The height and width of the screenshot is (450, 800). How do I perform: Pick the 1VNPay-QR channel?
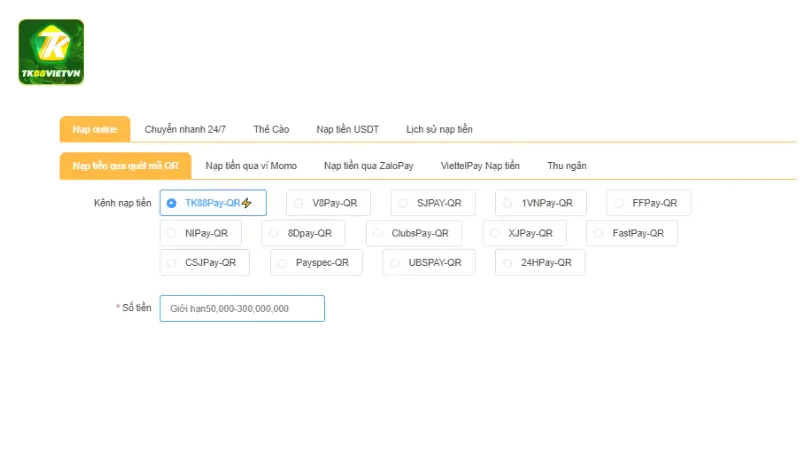coord(541,203)
